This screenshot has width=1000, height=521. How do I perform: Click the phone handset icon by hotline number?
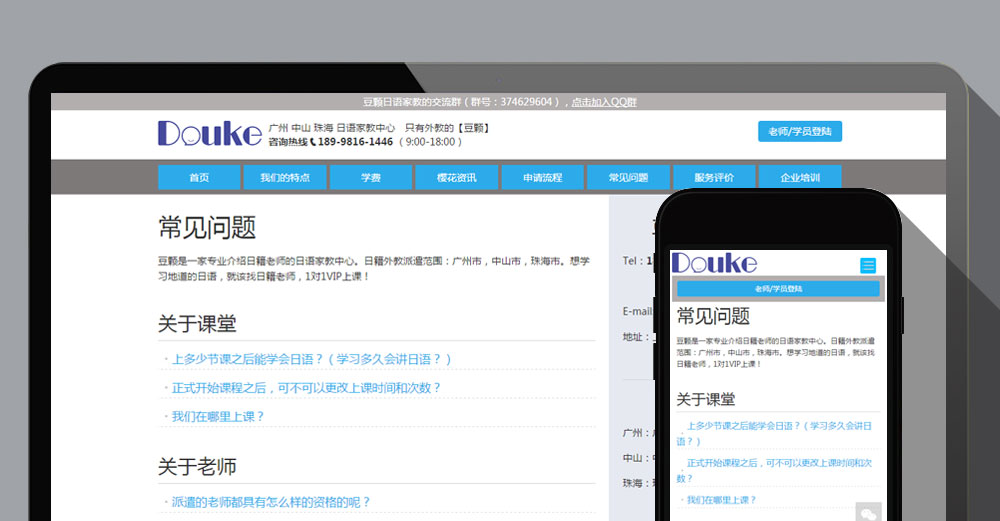point(312,142)
